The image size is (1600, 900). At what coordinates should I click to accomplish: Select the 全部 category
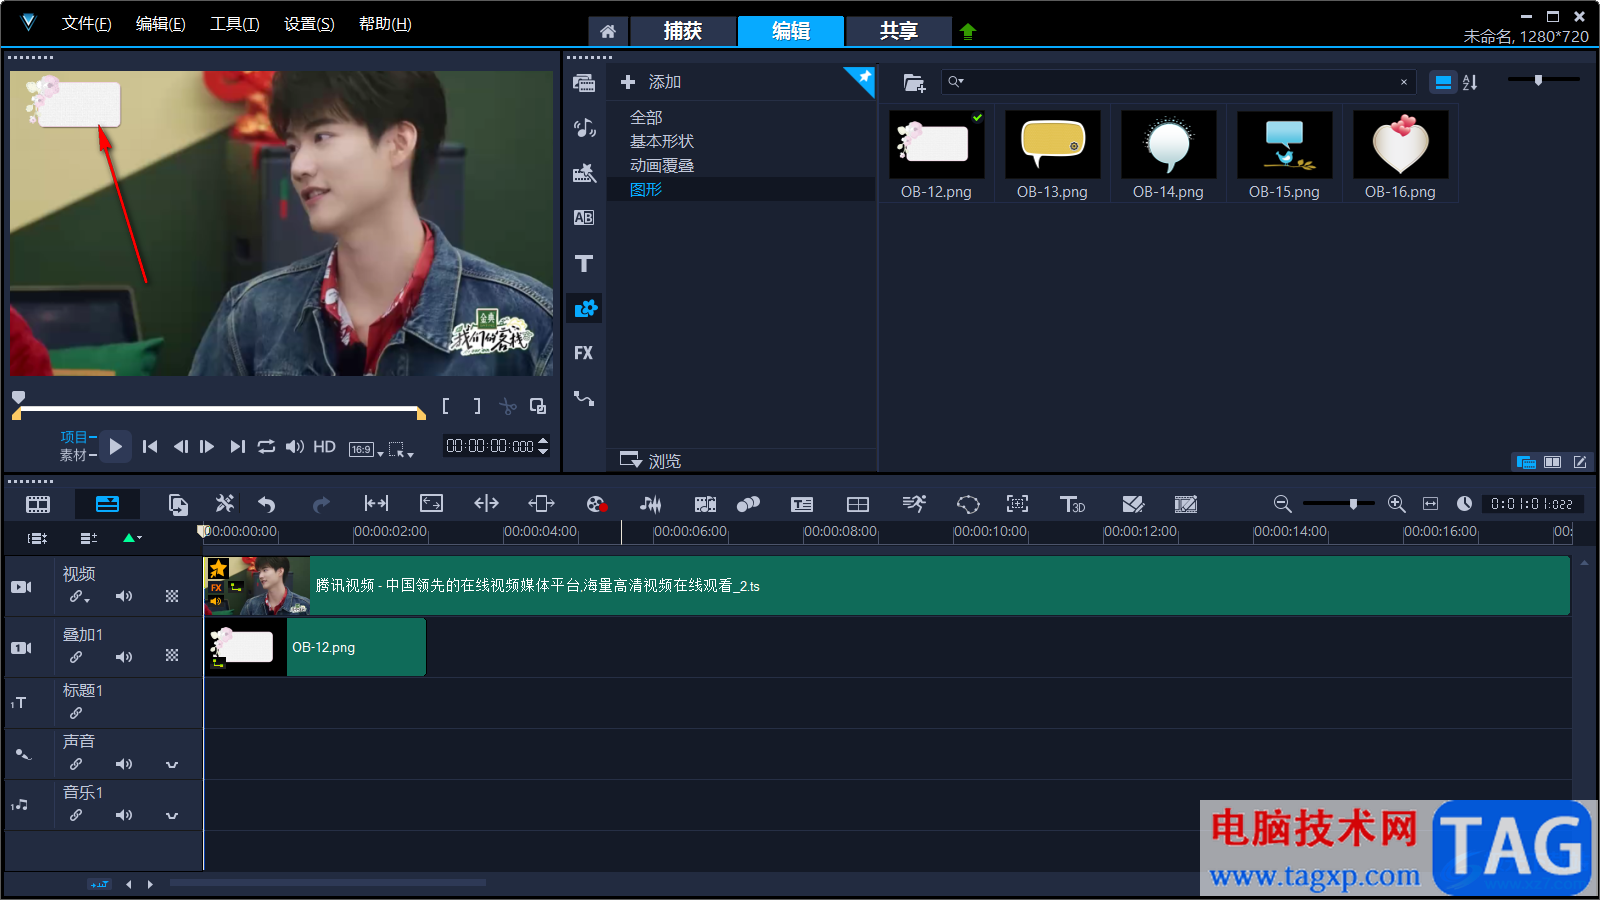[x=646, y=117]
